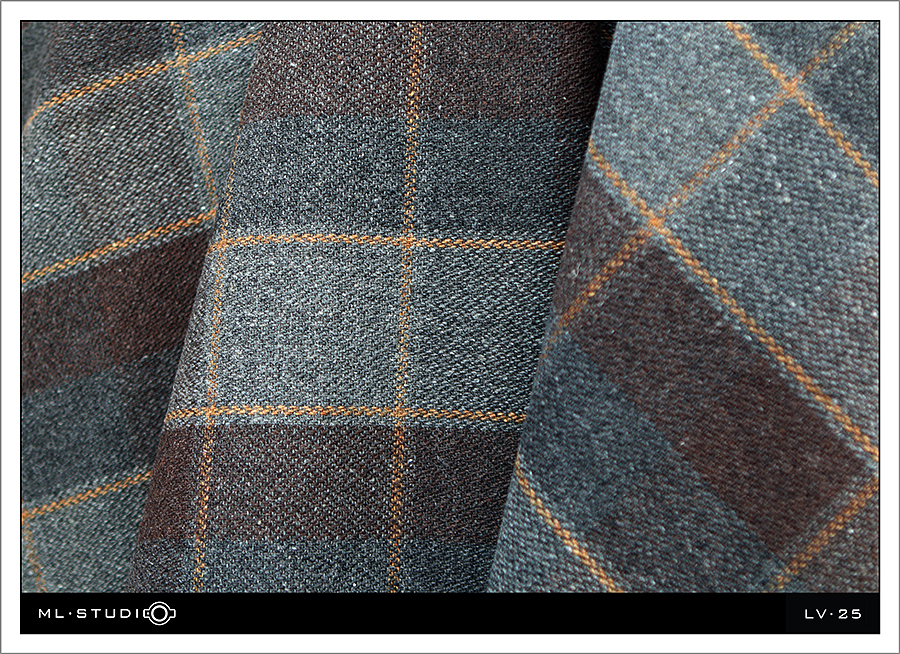Click the bottom brown band of the middle fabric
Viewport: 900px width, 654px height.
click(x=300, y=480)
